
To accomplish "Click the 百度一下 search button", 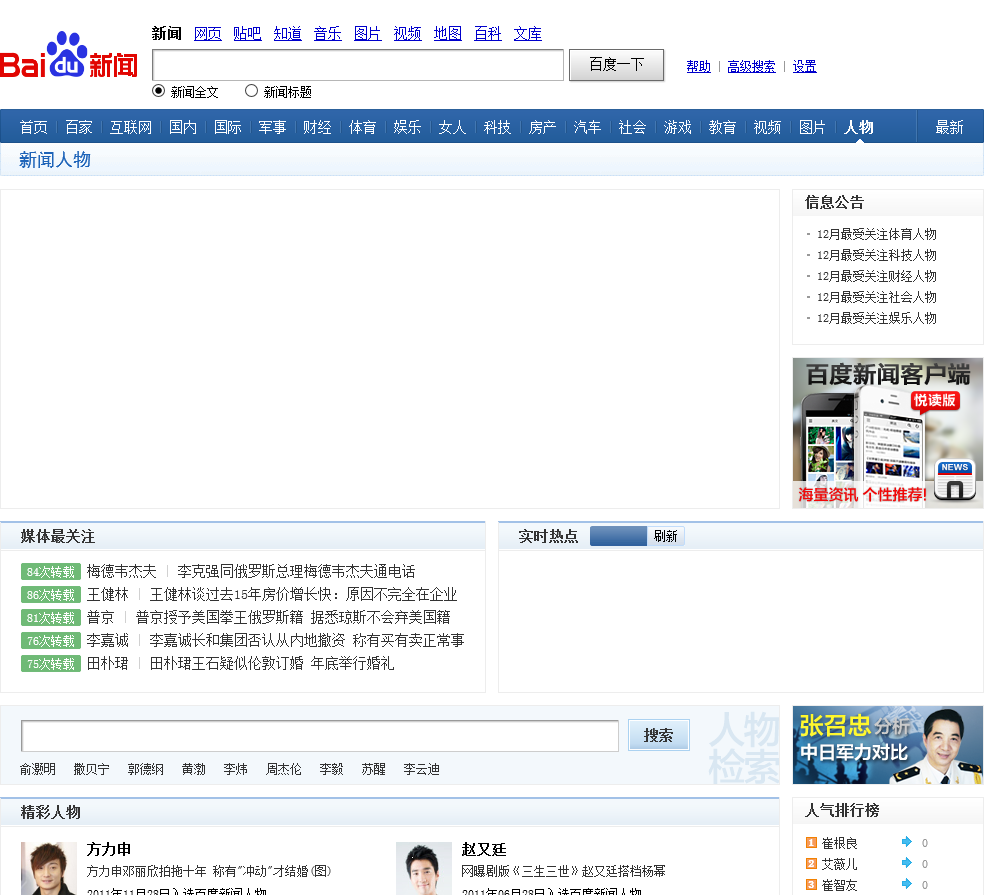I will click(x=616, y=65).
